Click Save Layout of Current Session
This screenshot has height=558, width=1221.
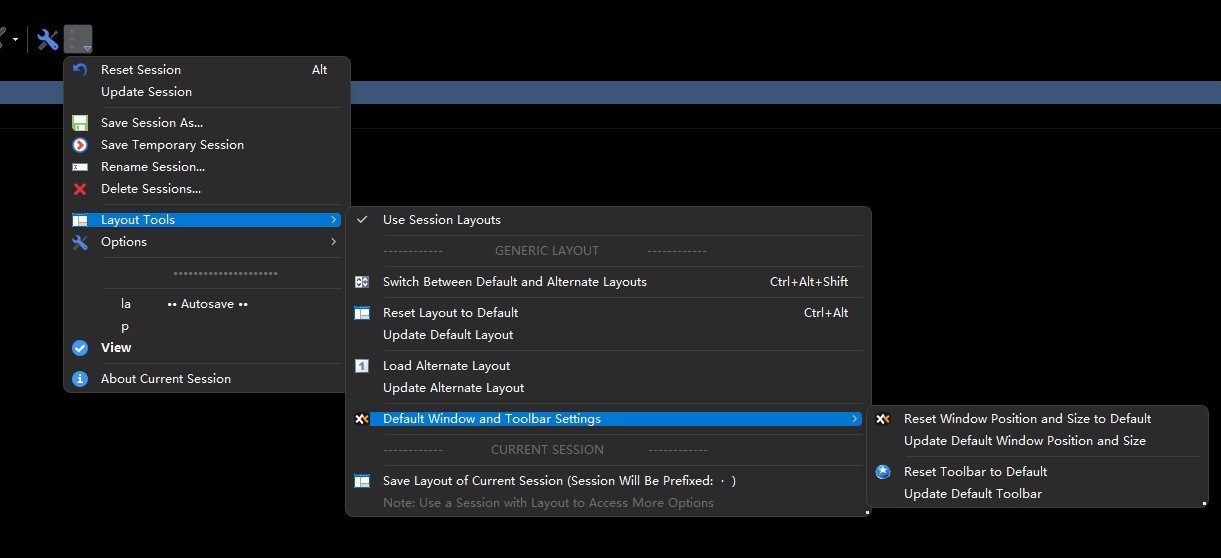click(558, 481)
